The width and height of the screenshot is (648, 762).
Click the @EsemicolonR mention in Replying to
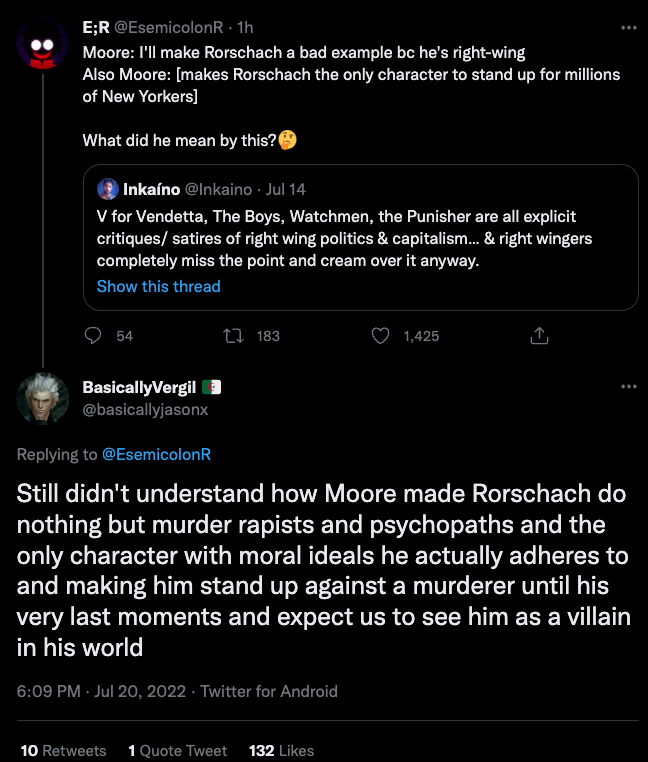[156, 454]
